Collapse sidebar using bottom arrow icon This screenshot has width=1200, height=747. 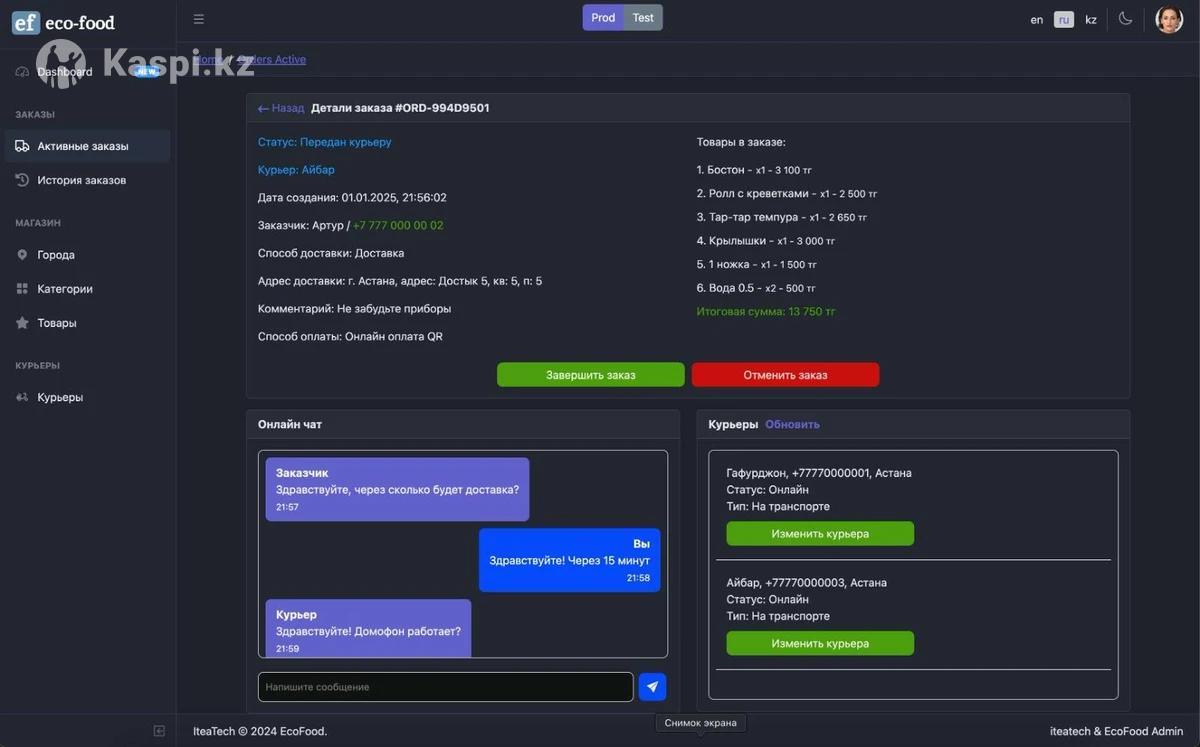coord(159,731)
